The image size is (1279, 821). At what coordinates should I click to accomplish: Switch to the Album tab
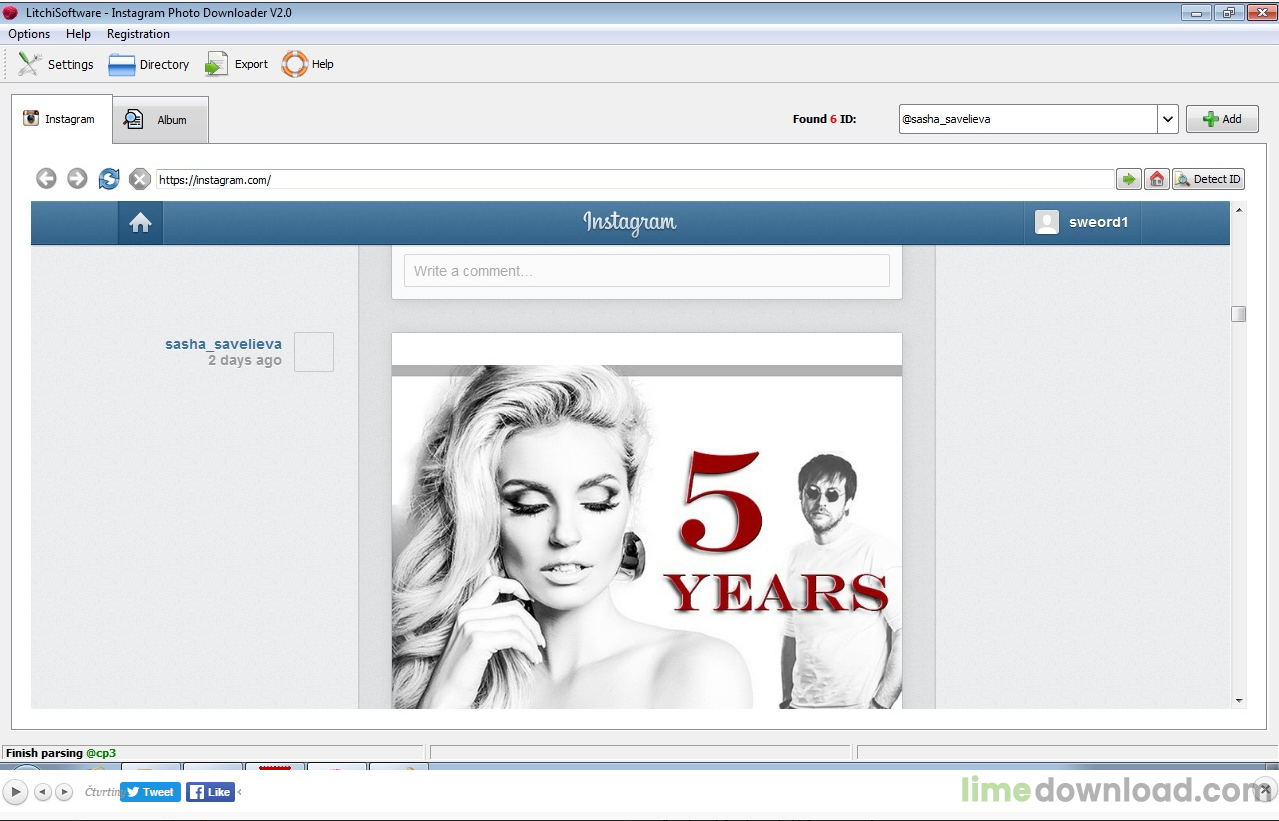click(160, 119)
